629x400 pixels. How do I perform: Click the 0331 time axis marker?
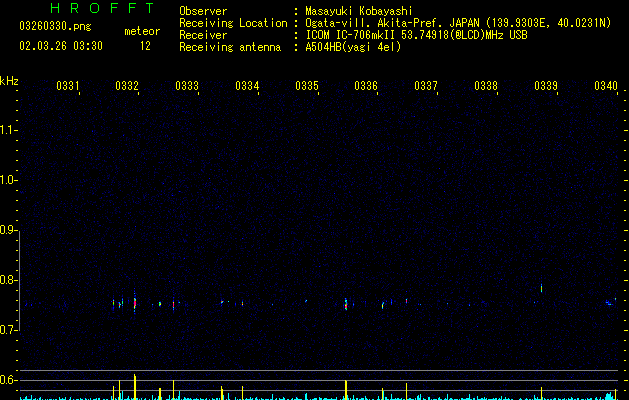[67, 86]
